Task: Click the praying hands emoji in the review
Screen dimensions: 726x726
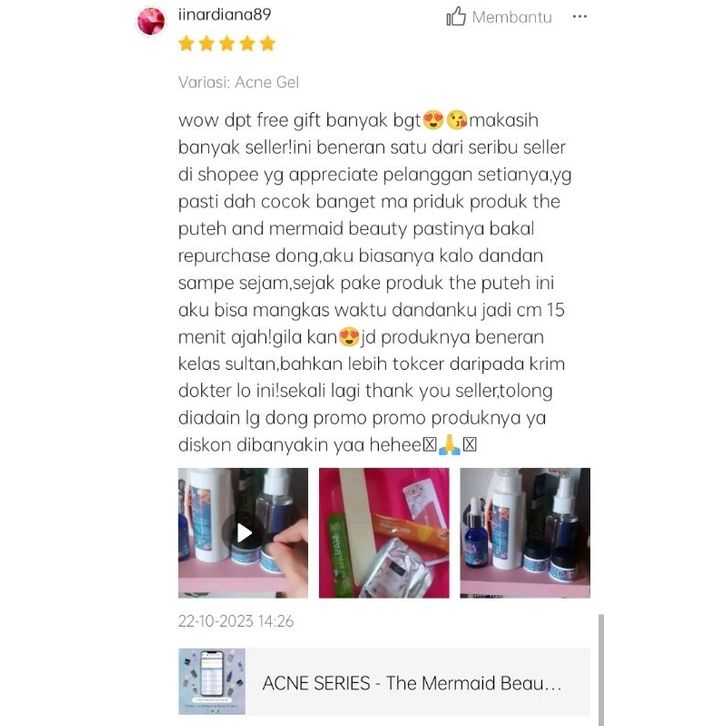Action: tap(450, 445)
